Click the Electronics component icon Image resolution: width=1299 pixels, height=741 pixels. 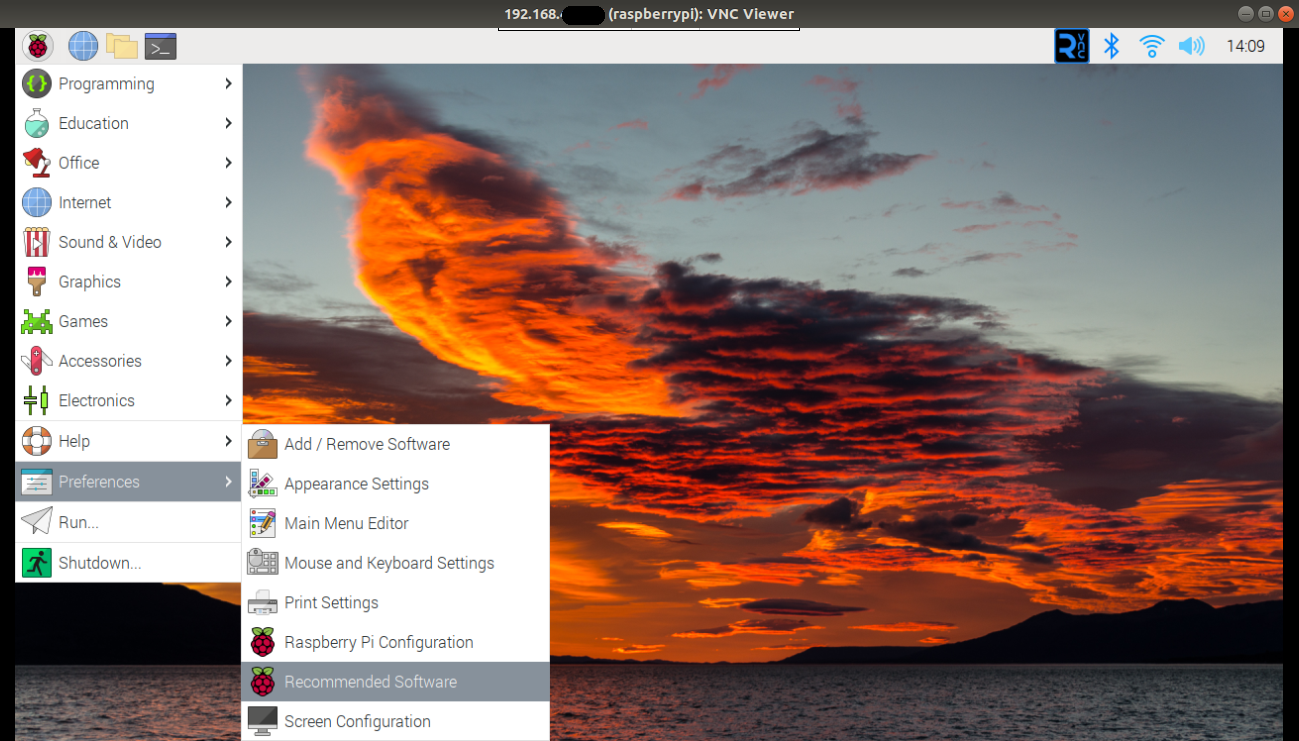tap(37, 400)
